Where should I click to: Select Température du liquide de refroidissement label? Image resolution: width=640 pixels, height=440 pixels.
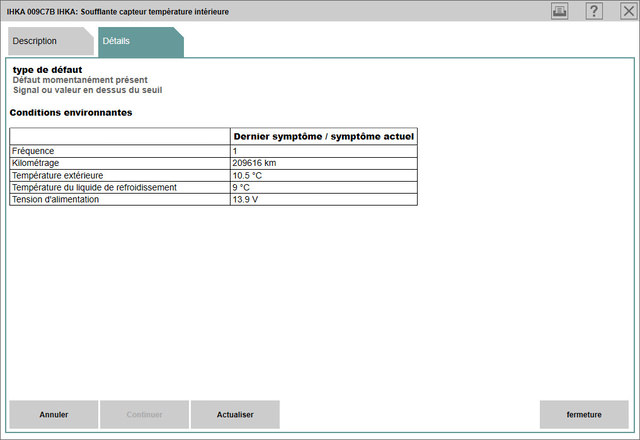pos(94,187)
